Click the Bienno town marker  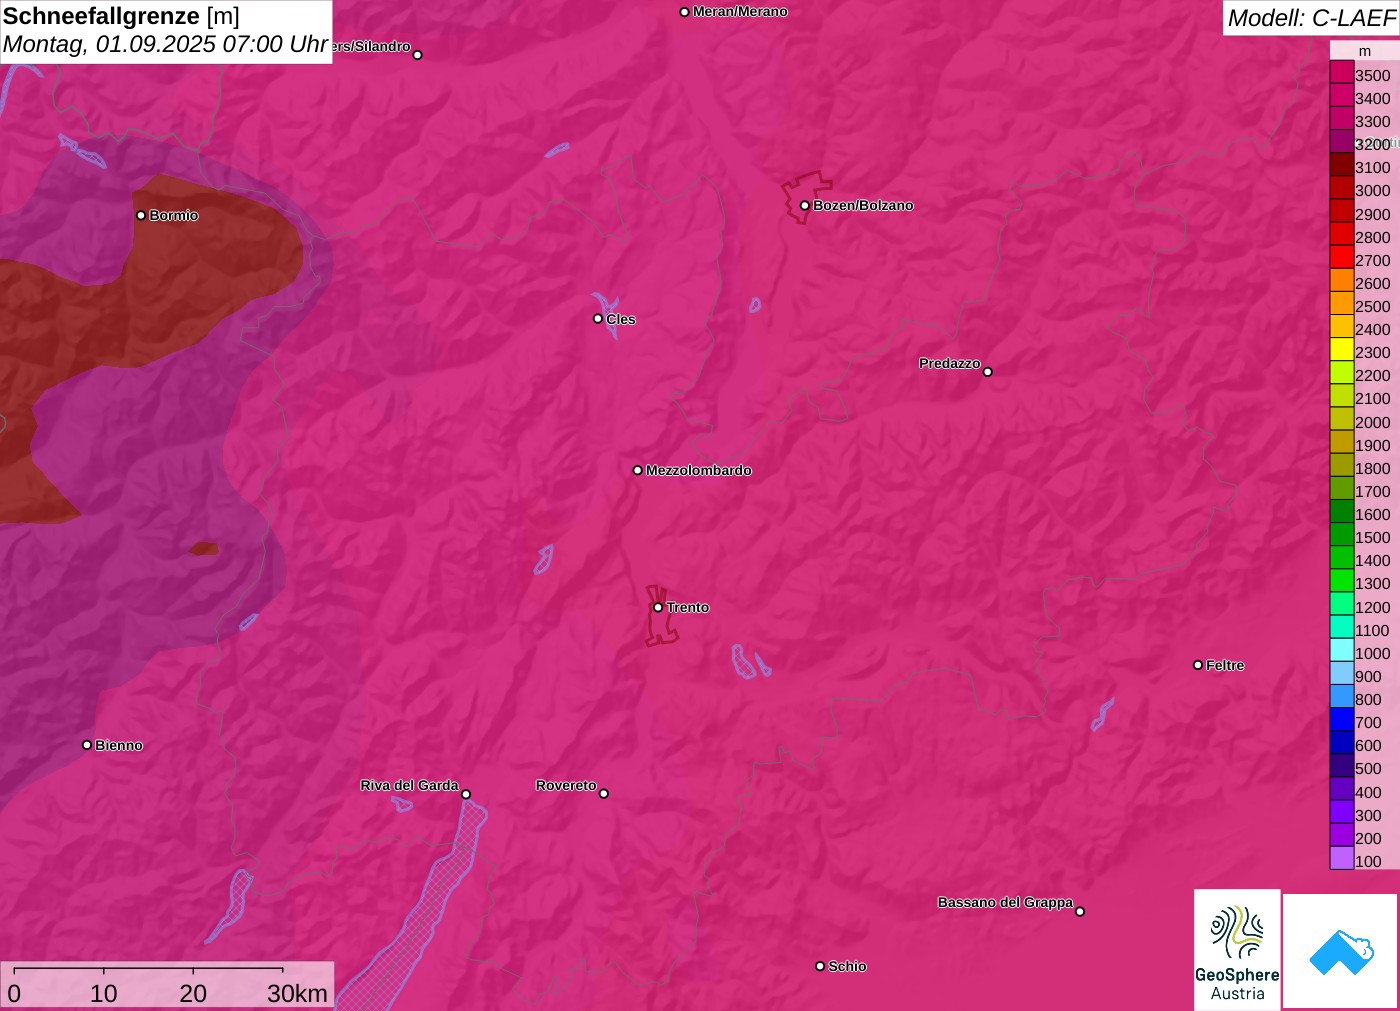point(87,745)
